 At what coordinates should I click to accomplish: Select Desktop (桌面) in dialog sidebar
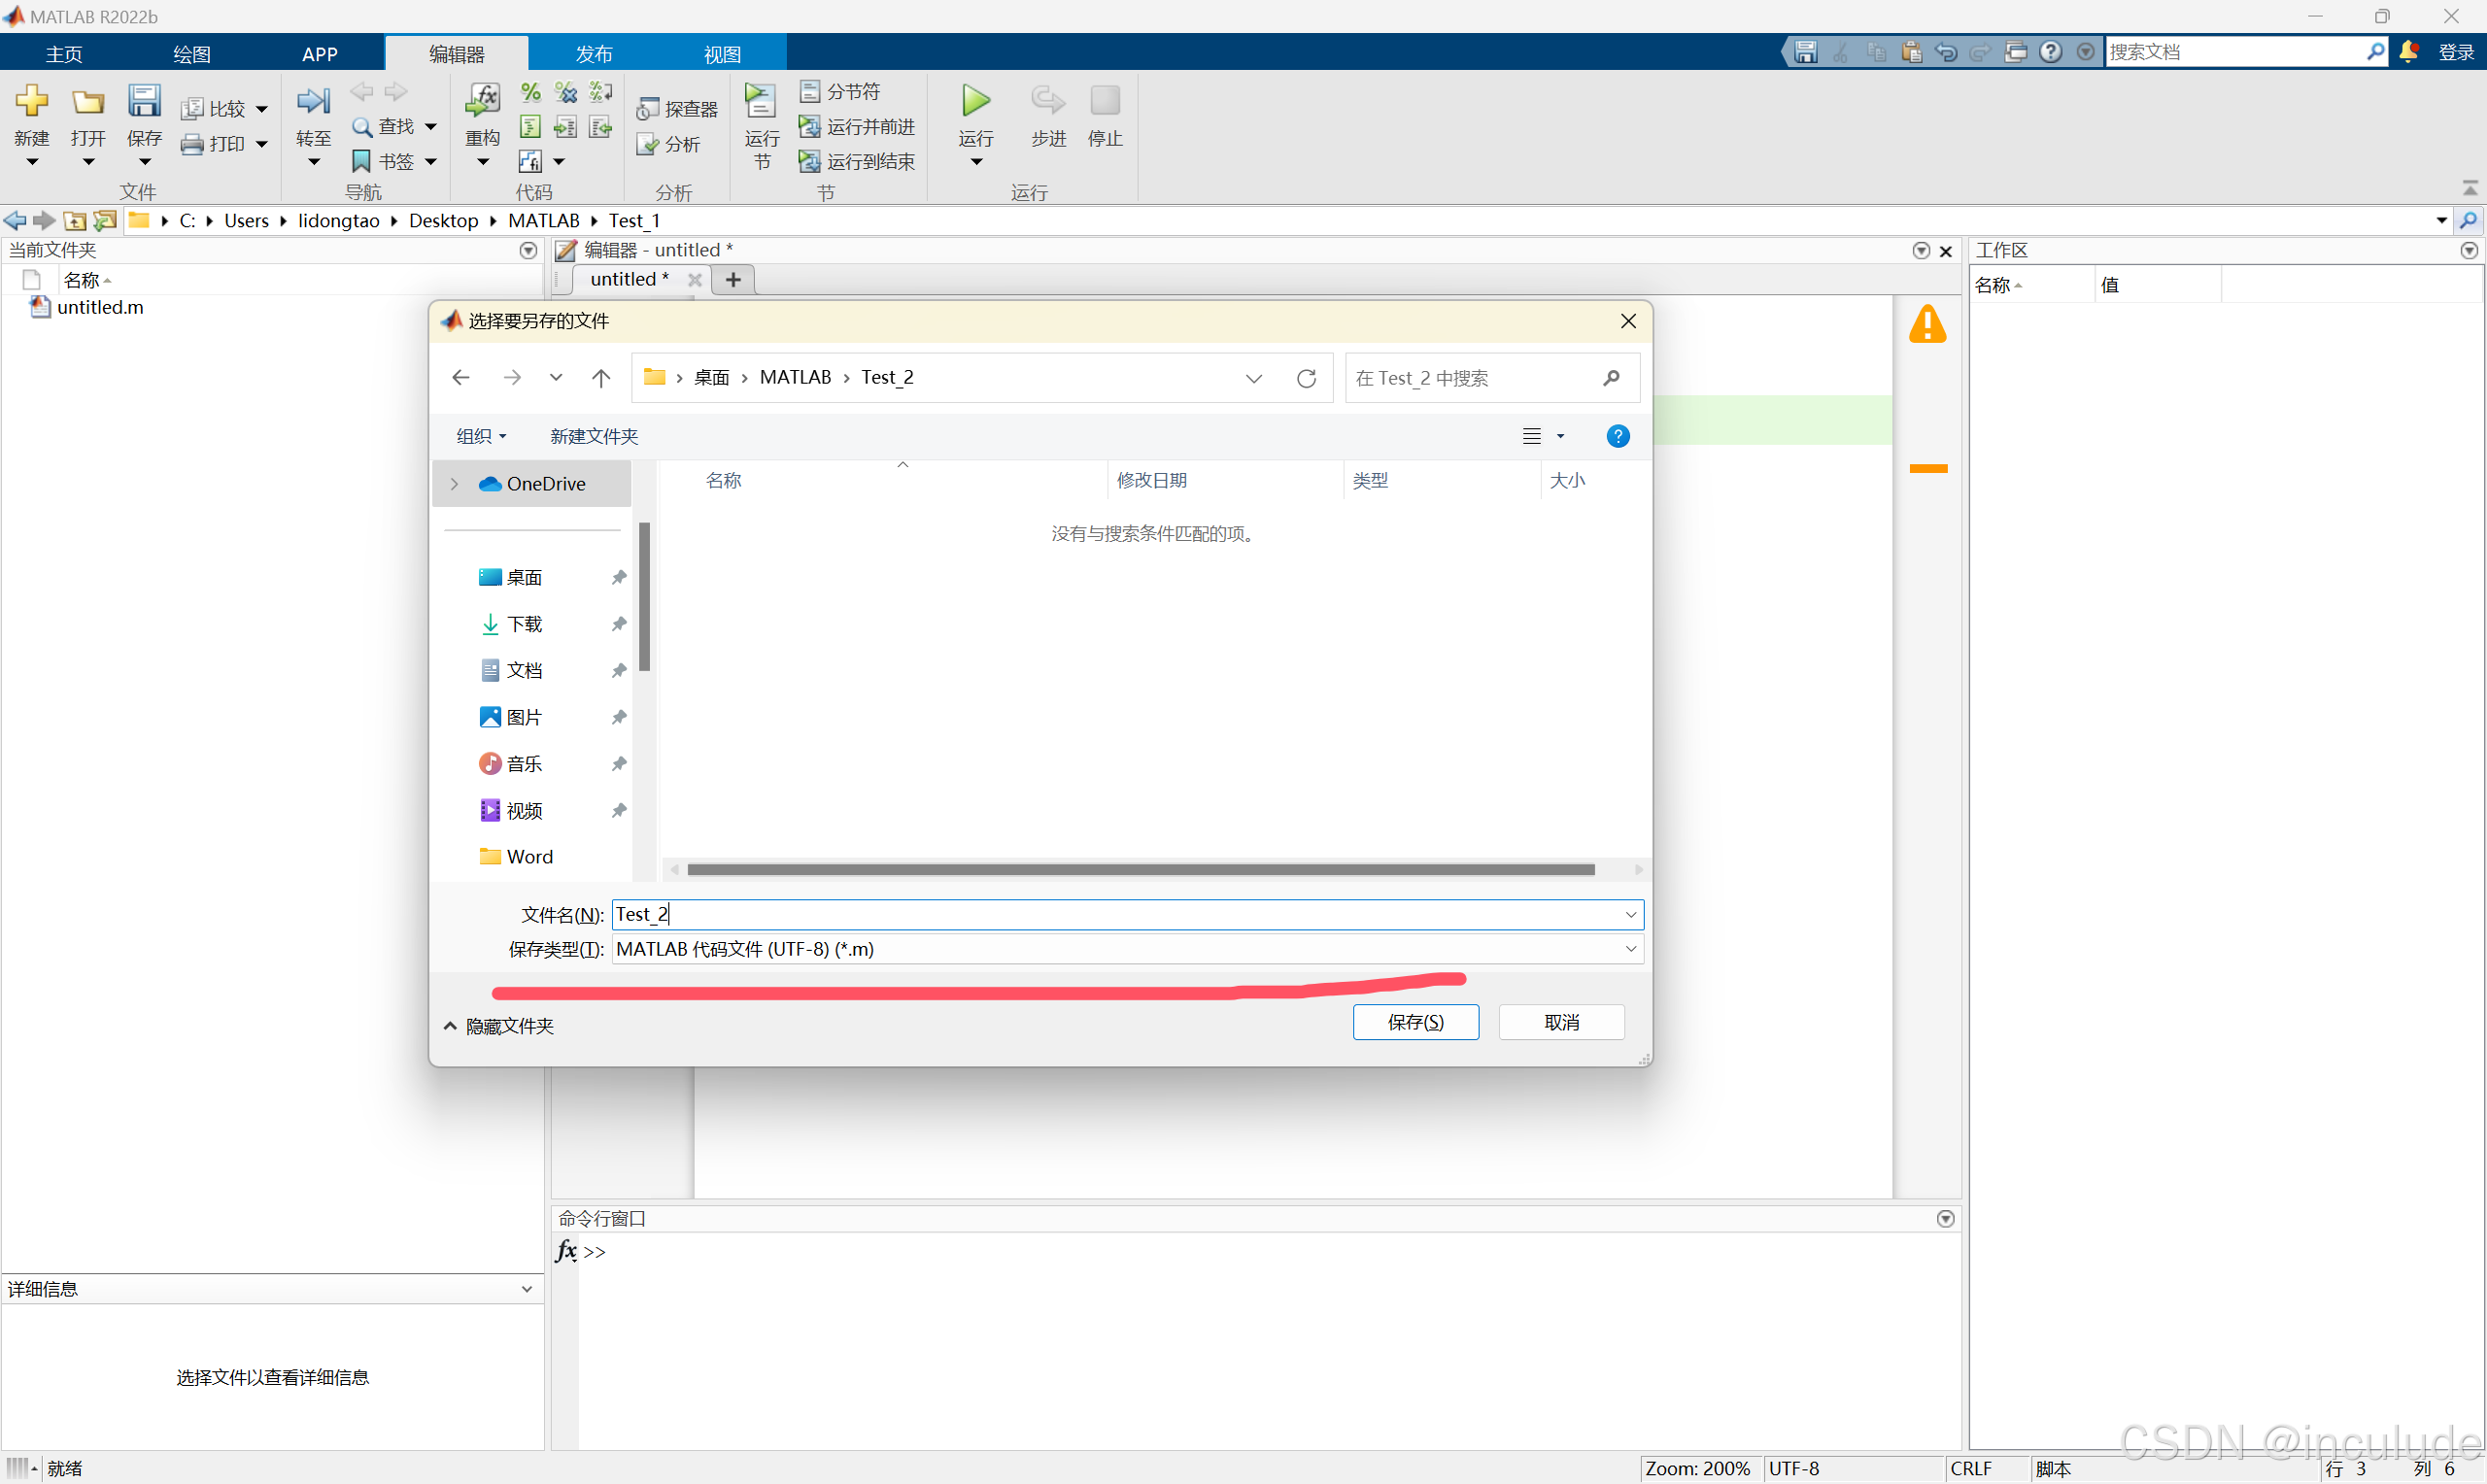click(x=524, y=577)
